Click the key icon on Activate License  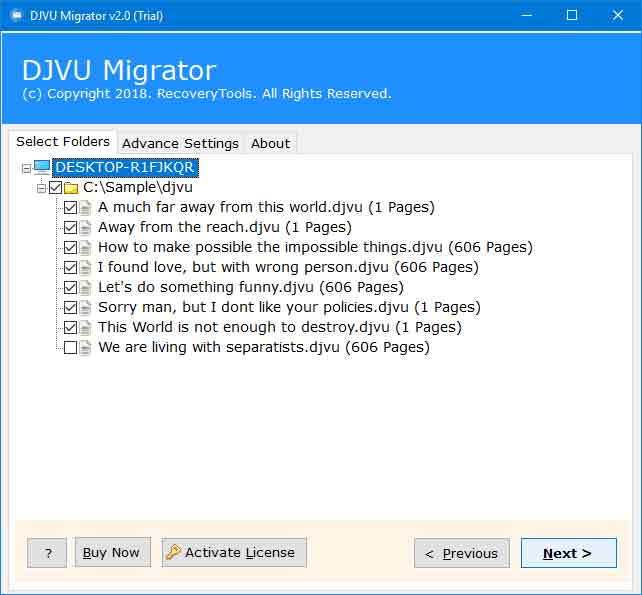click(173, 553)
